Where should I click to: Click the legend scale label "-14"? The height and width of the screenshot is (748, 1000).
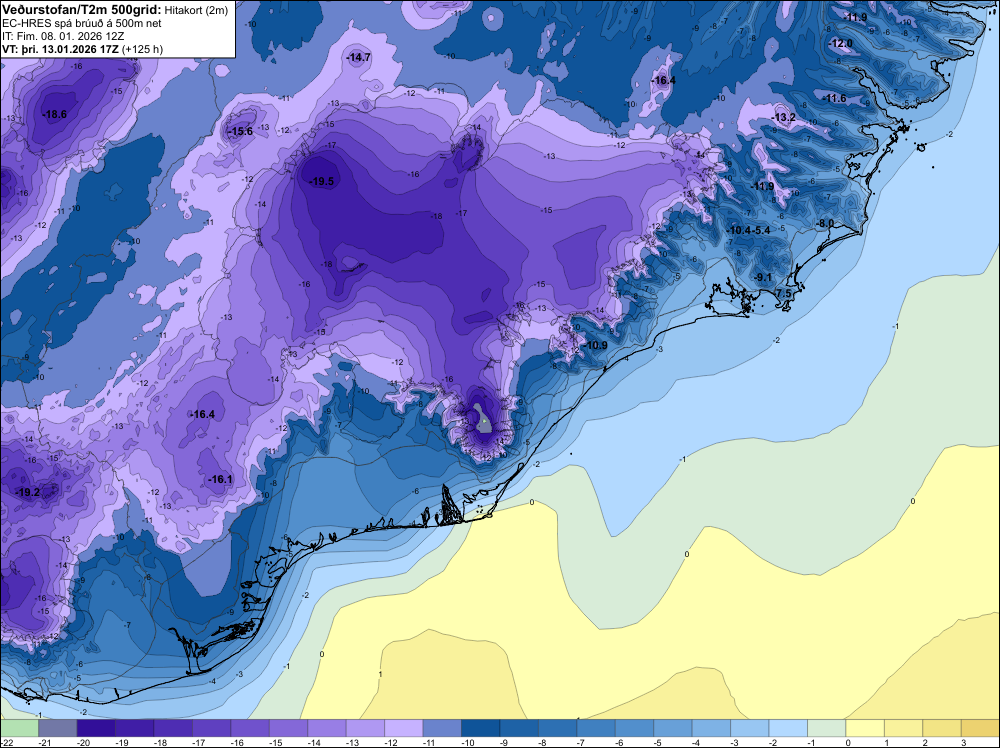point(314,742)
